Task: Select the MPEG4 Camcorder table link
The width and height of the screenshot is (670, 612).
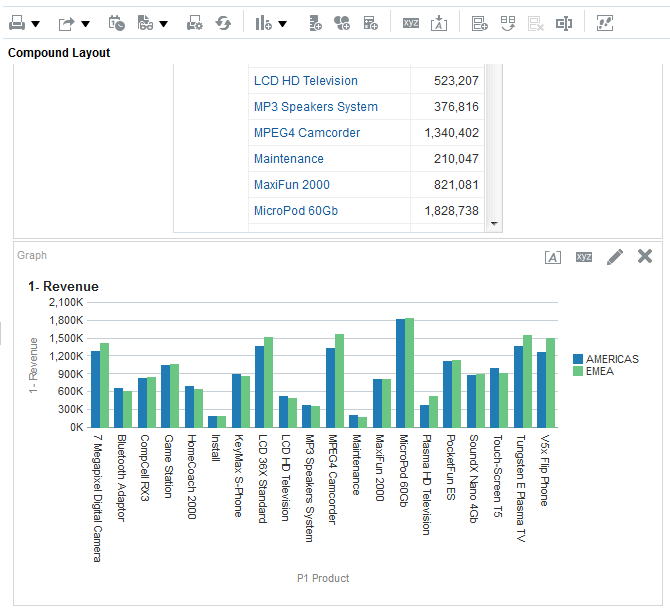Action: 307,133
